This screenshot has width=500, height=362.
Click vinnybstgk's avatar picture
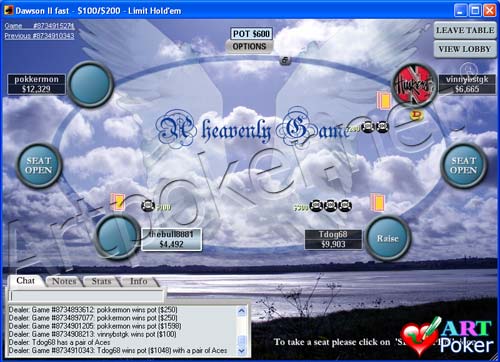414,85
